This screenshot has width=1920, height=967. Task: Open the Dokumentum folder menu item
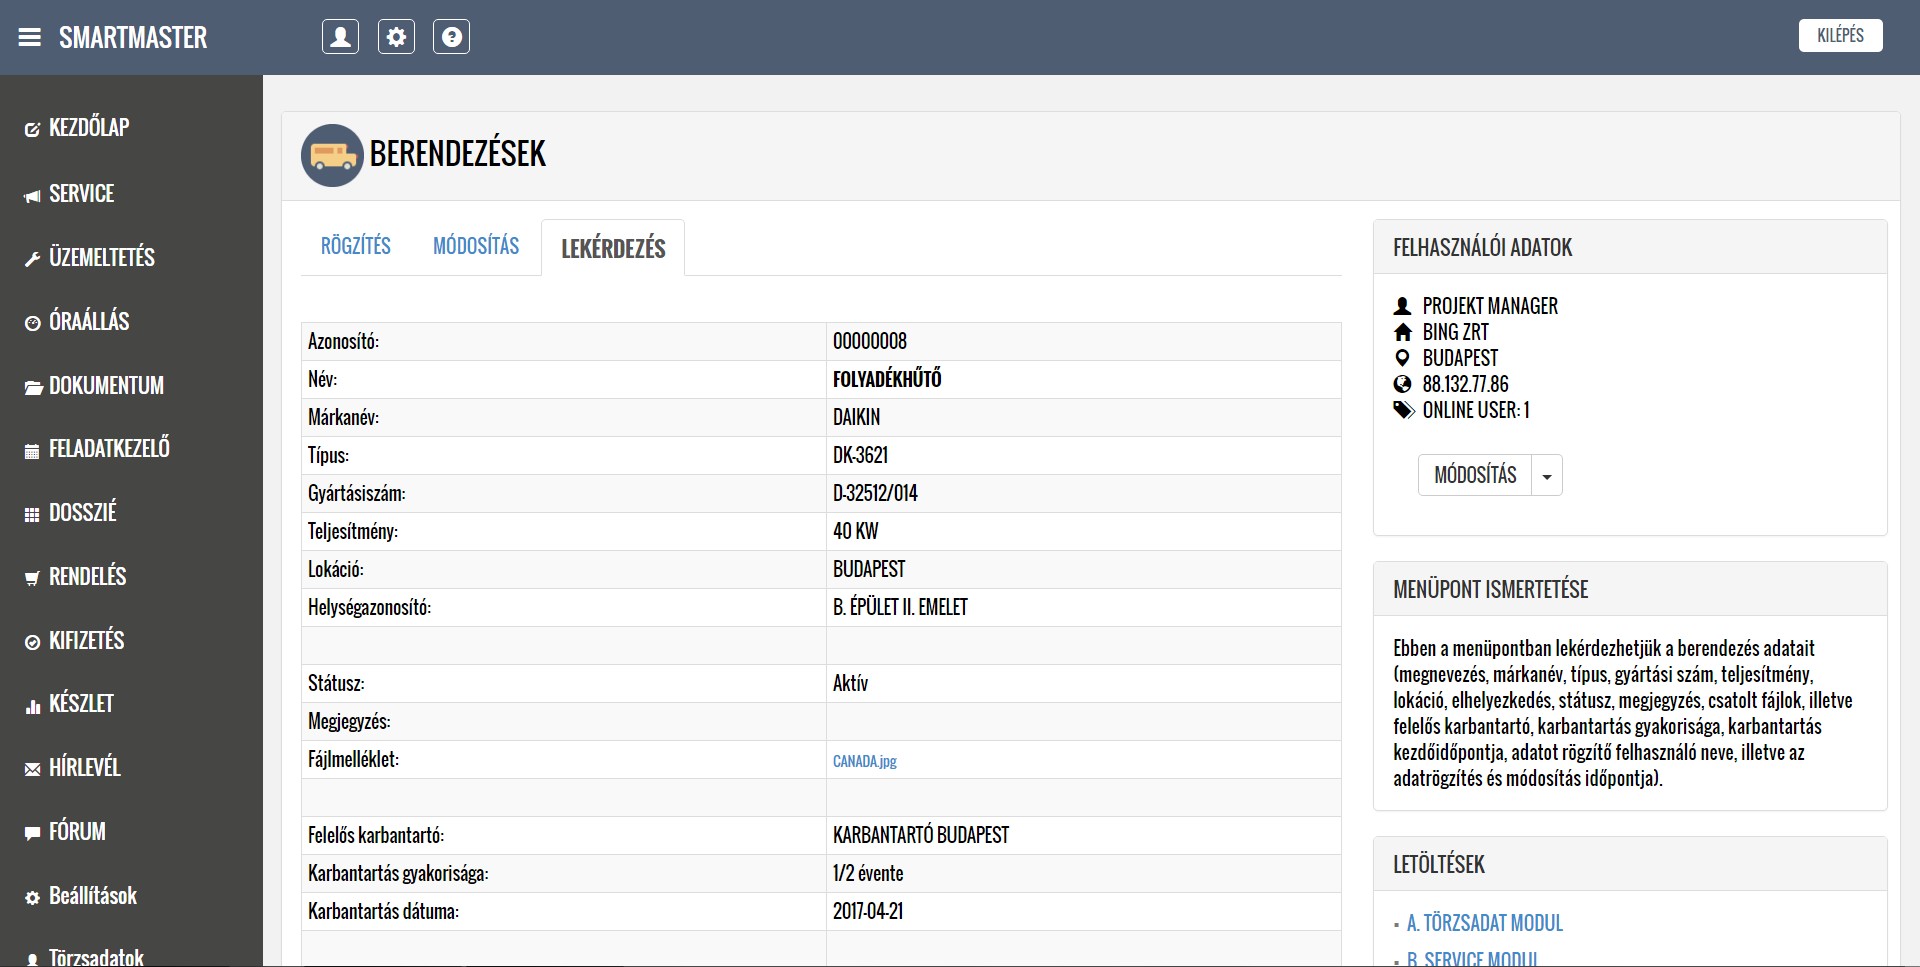(x=105, y=385)
